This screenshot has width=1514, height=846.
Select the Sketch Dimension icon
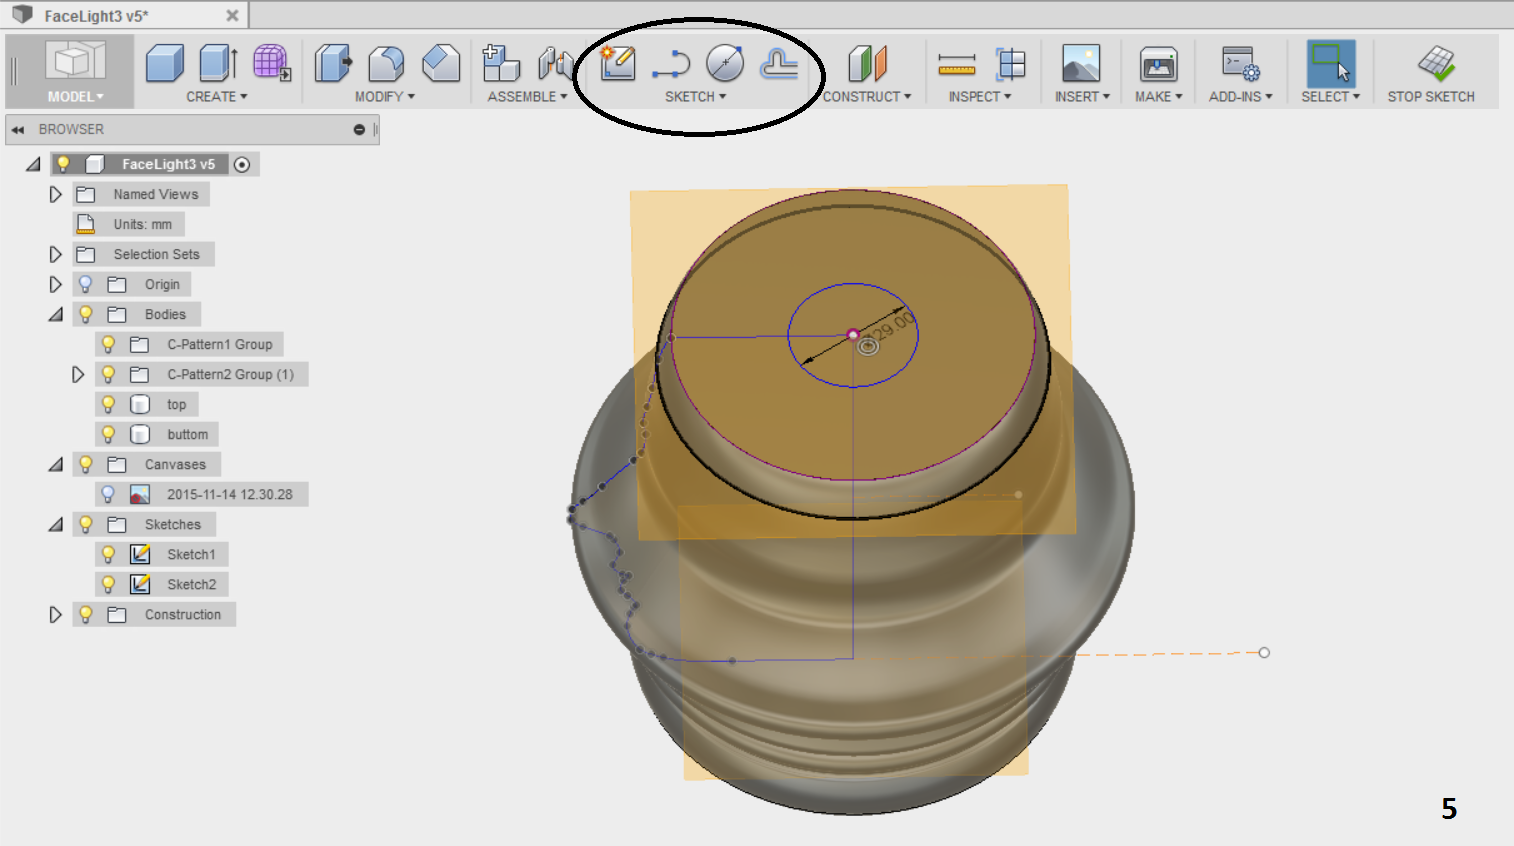click(x=779, y=63)
